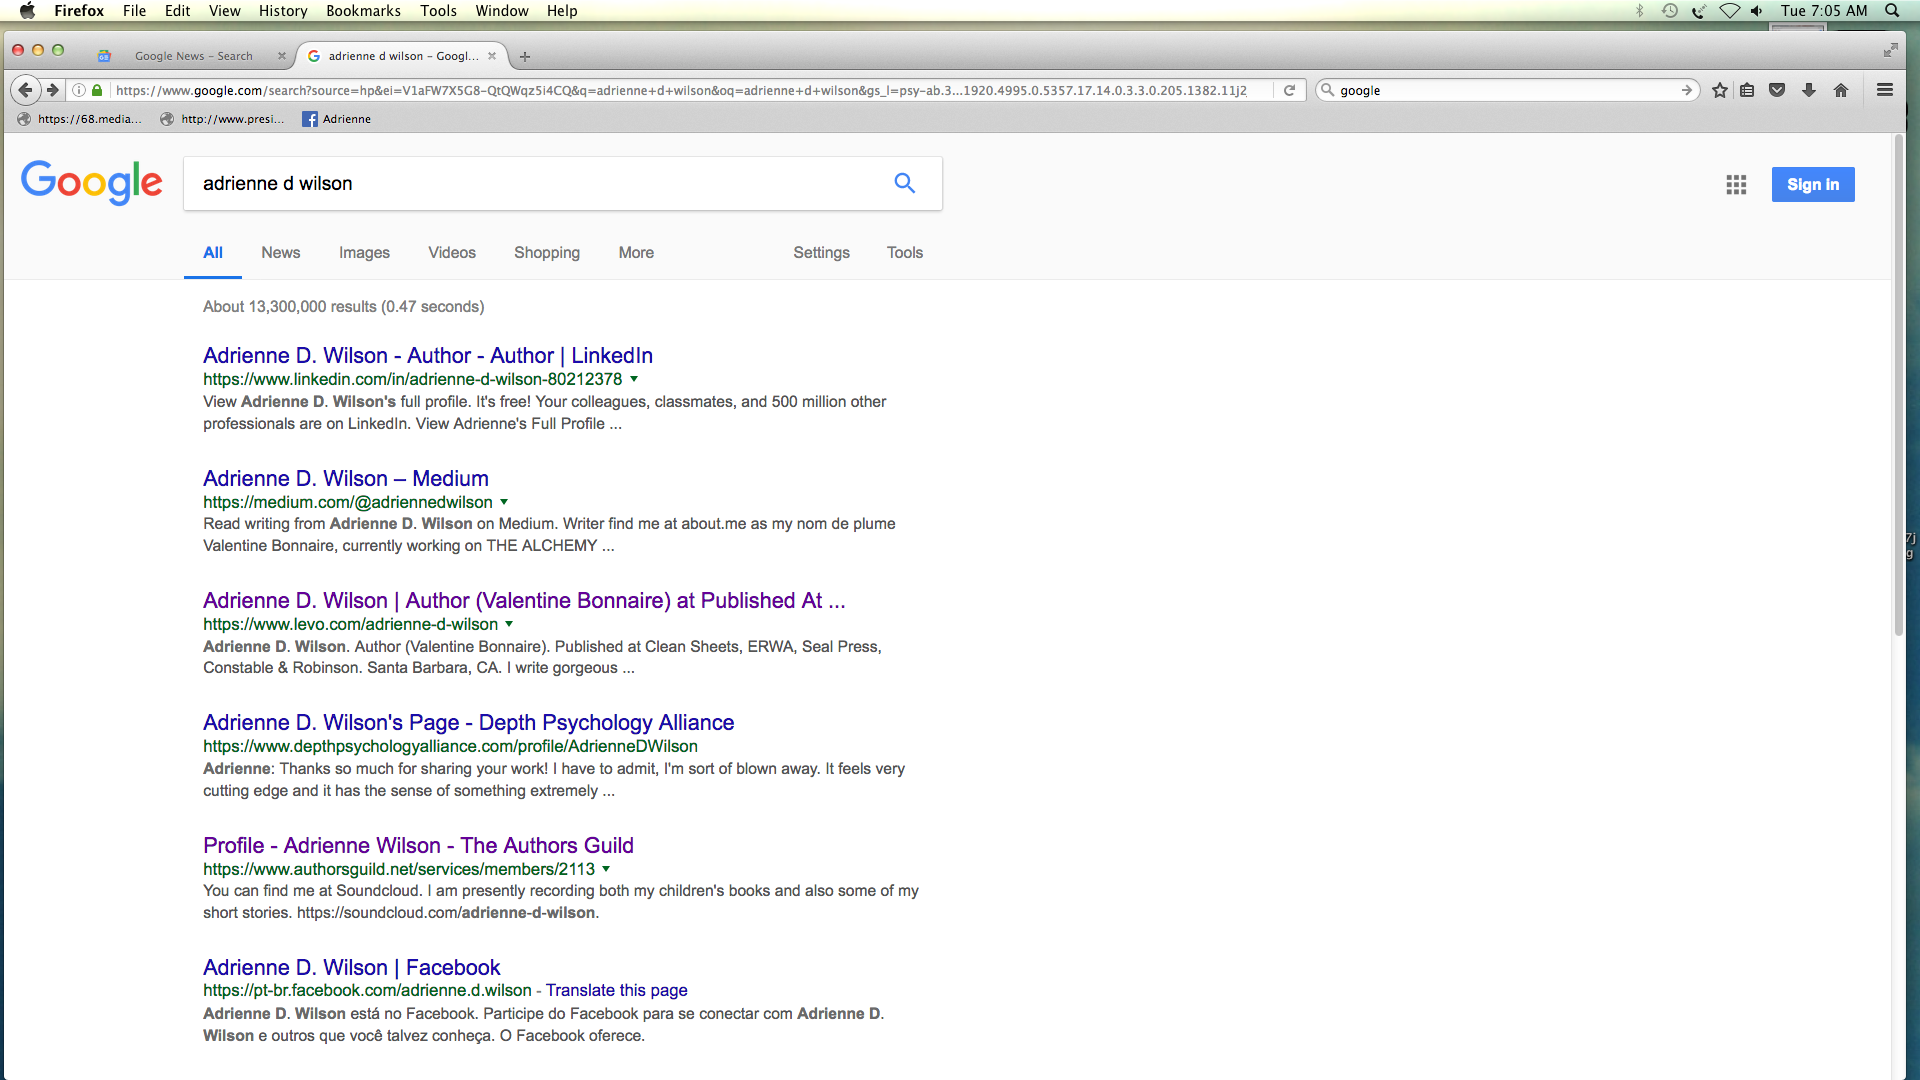Expand Medium result URL dropdown arrow
This screenshot has width=1920, height=1080.
click(504, 502)
